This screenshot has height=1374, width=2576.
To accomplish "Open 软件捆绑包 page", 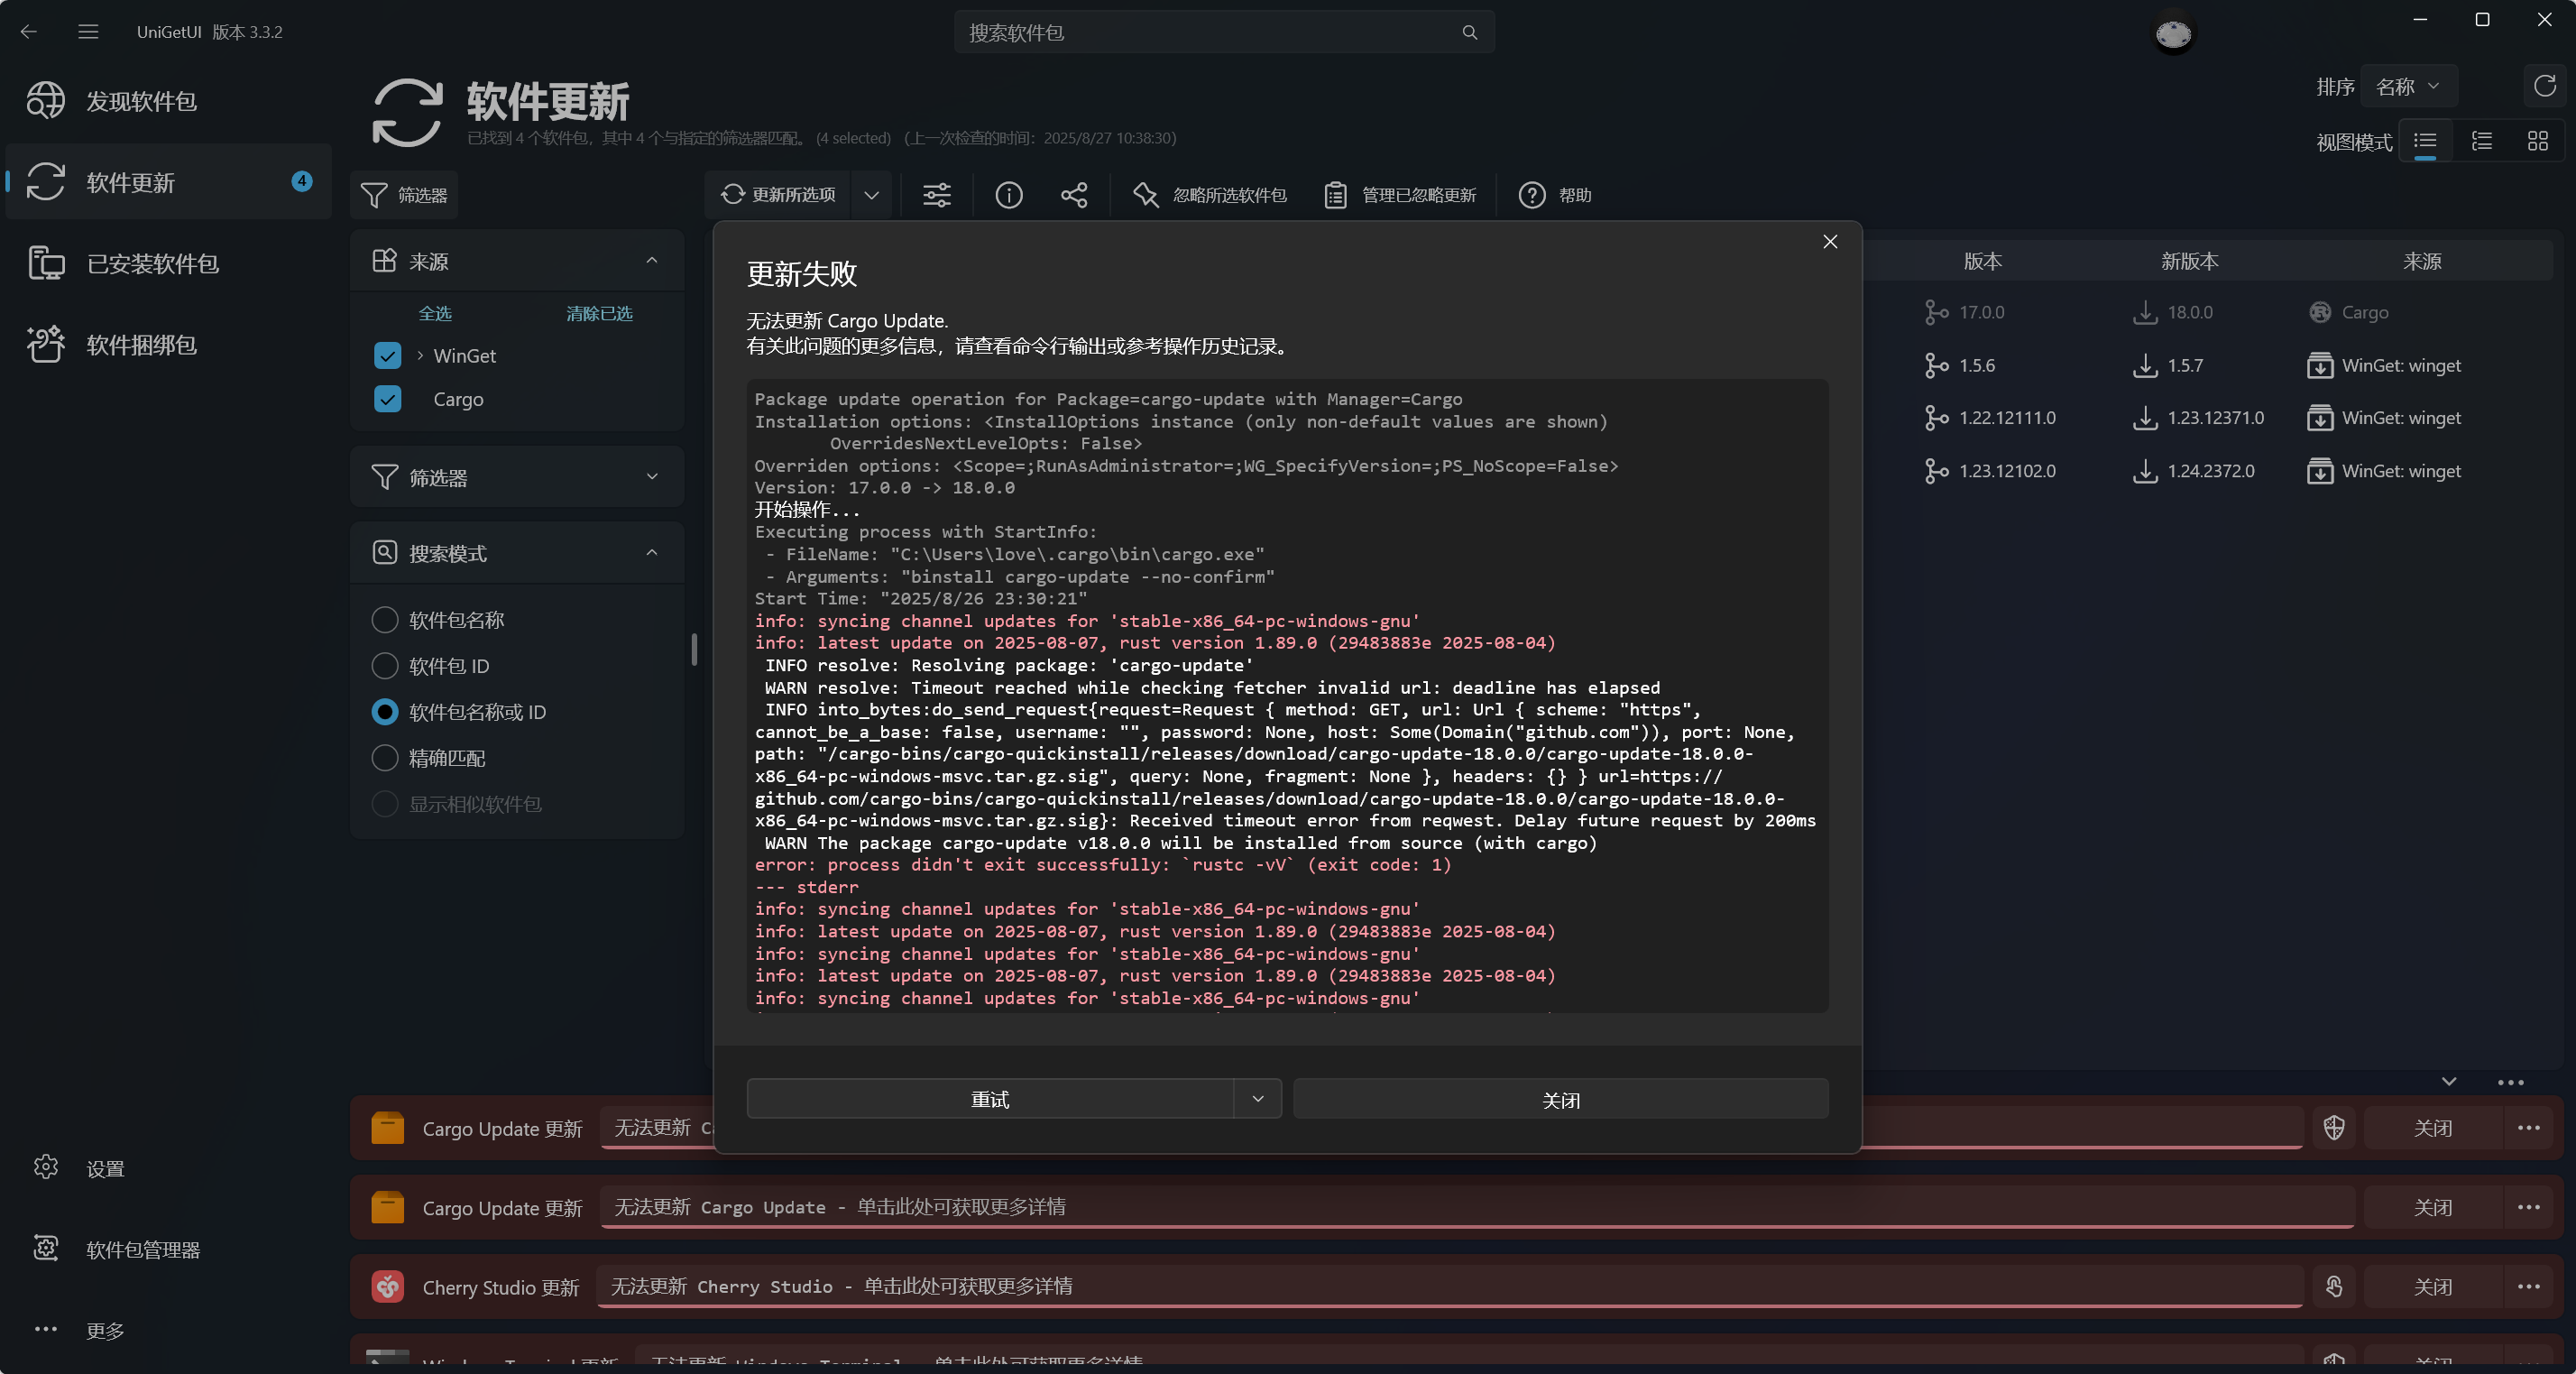I will click(168, 345).
